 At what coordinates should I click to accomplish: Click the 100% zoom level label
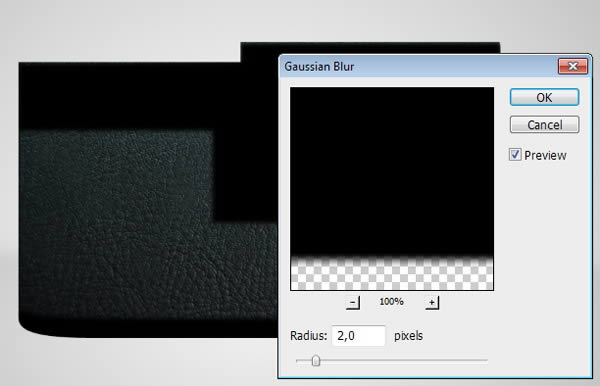pos(391,301)
